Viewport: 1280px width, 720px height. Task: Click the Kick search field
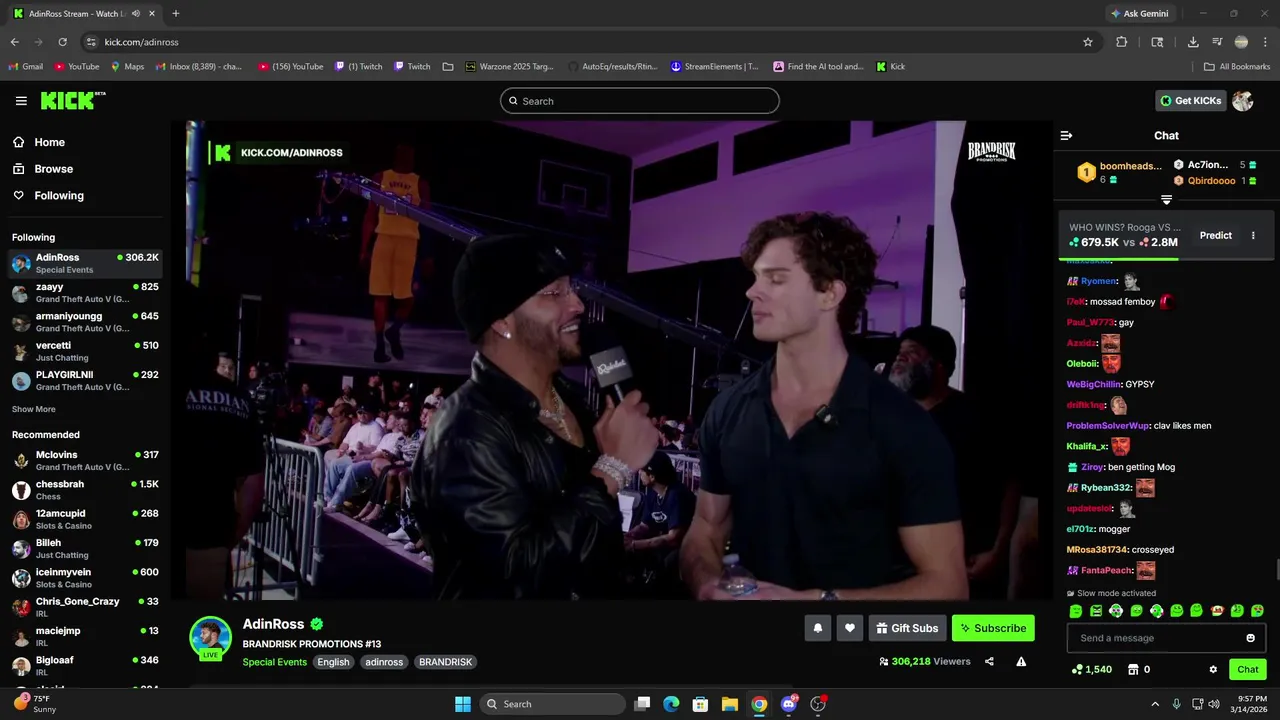[640, 101]
